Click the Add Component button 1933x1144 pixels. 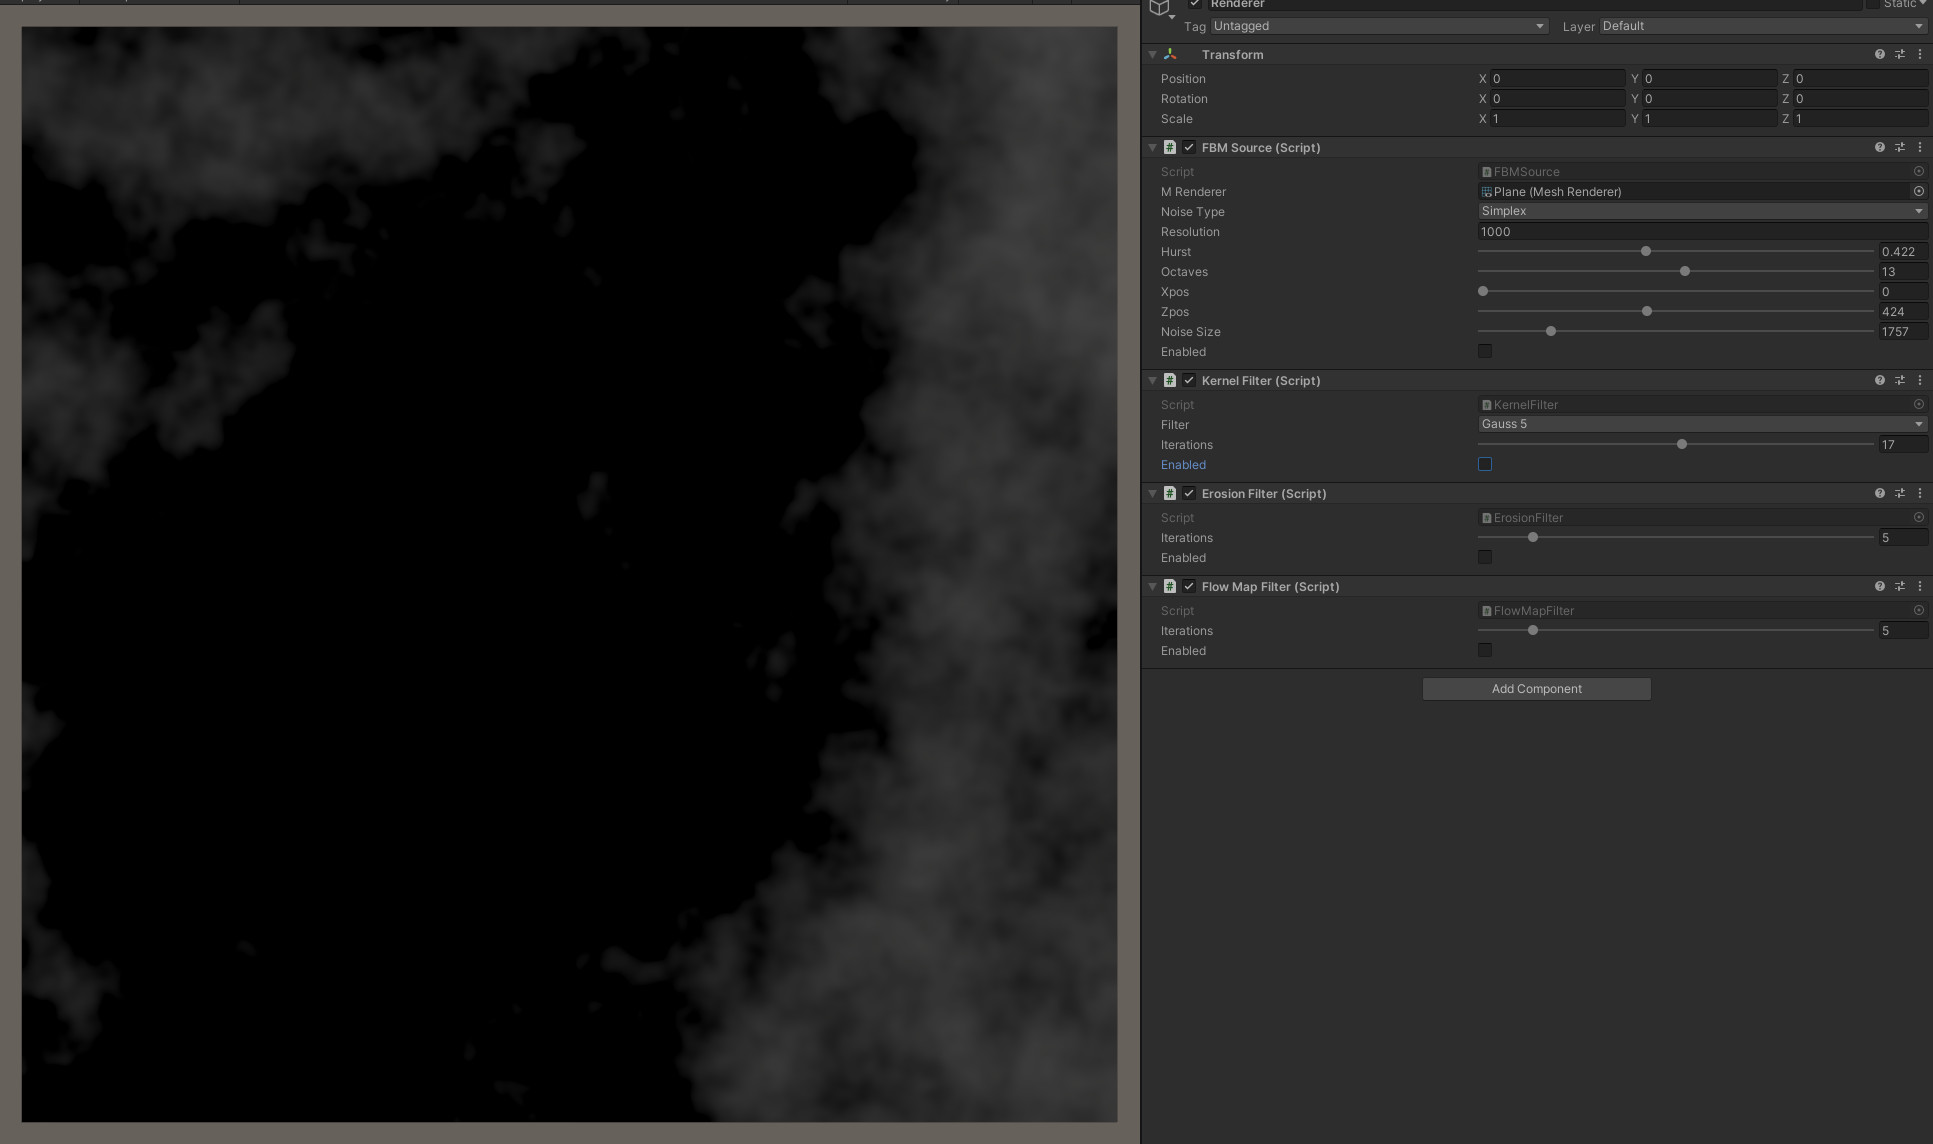(x=1536, y=689)
